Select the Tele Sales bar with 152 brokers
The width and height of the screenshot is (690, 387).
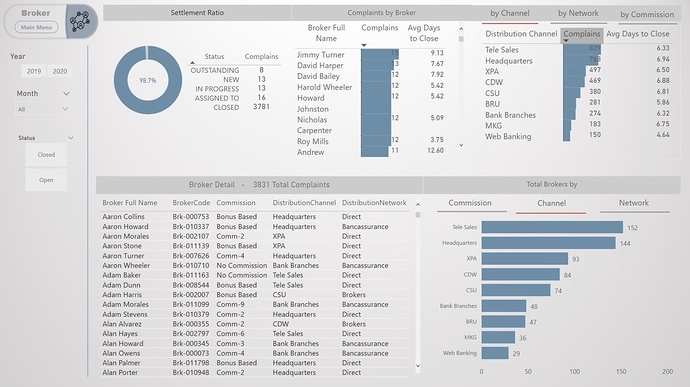(552, 227)
